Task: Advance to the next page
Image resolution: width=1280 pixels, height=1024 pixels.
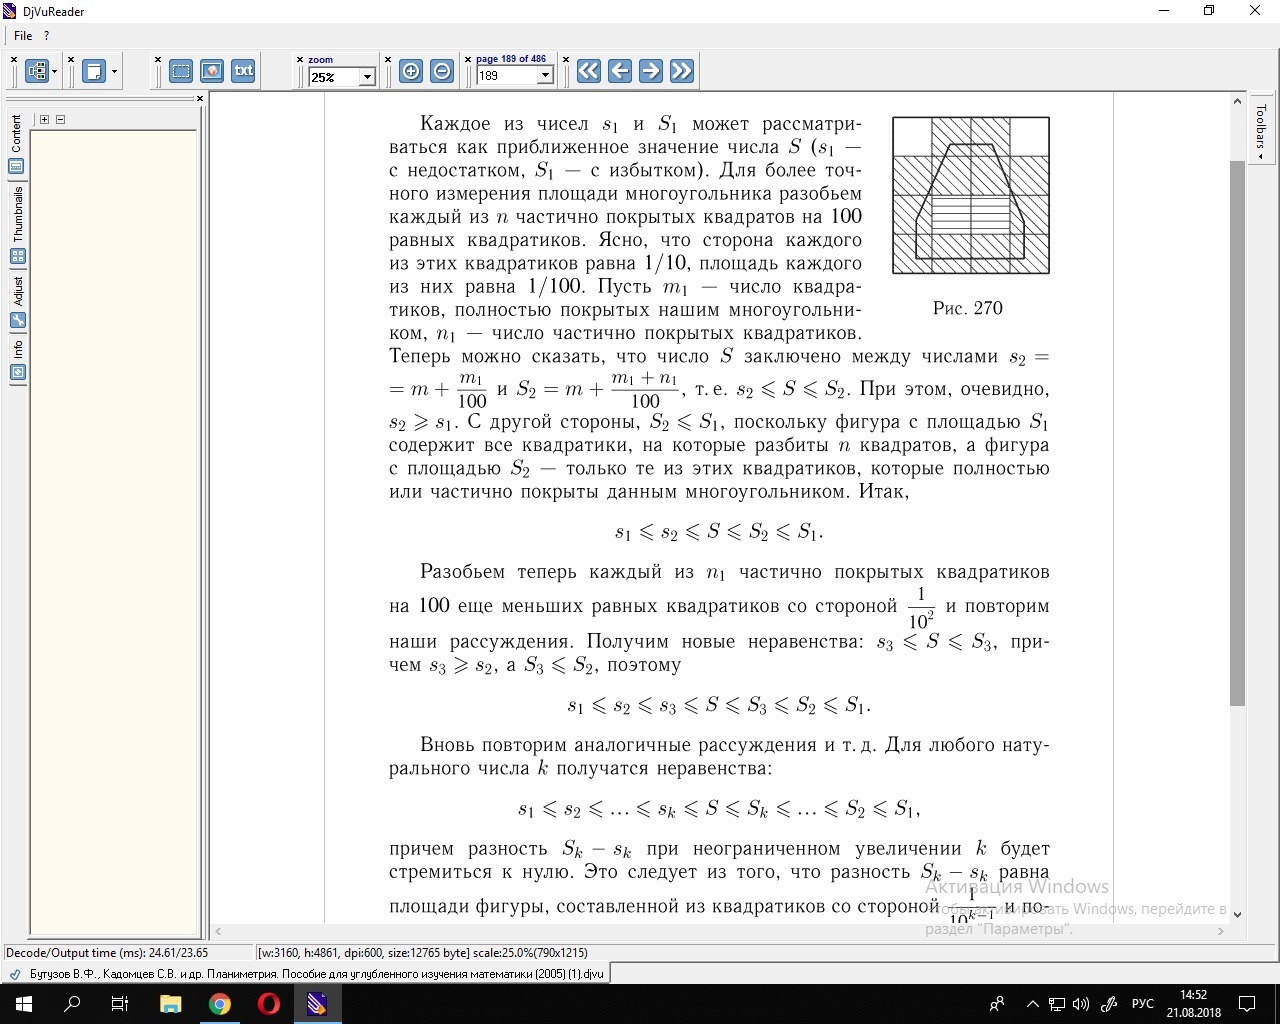Action: [x=650, y=71]
